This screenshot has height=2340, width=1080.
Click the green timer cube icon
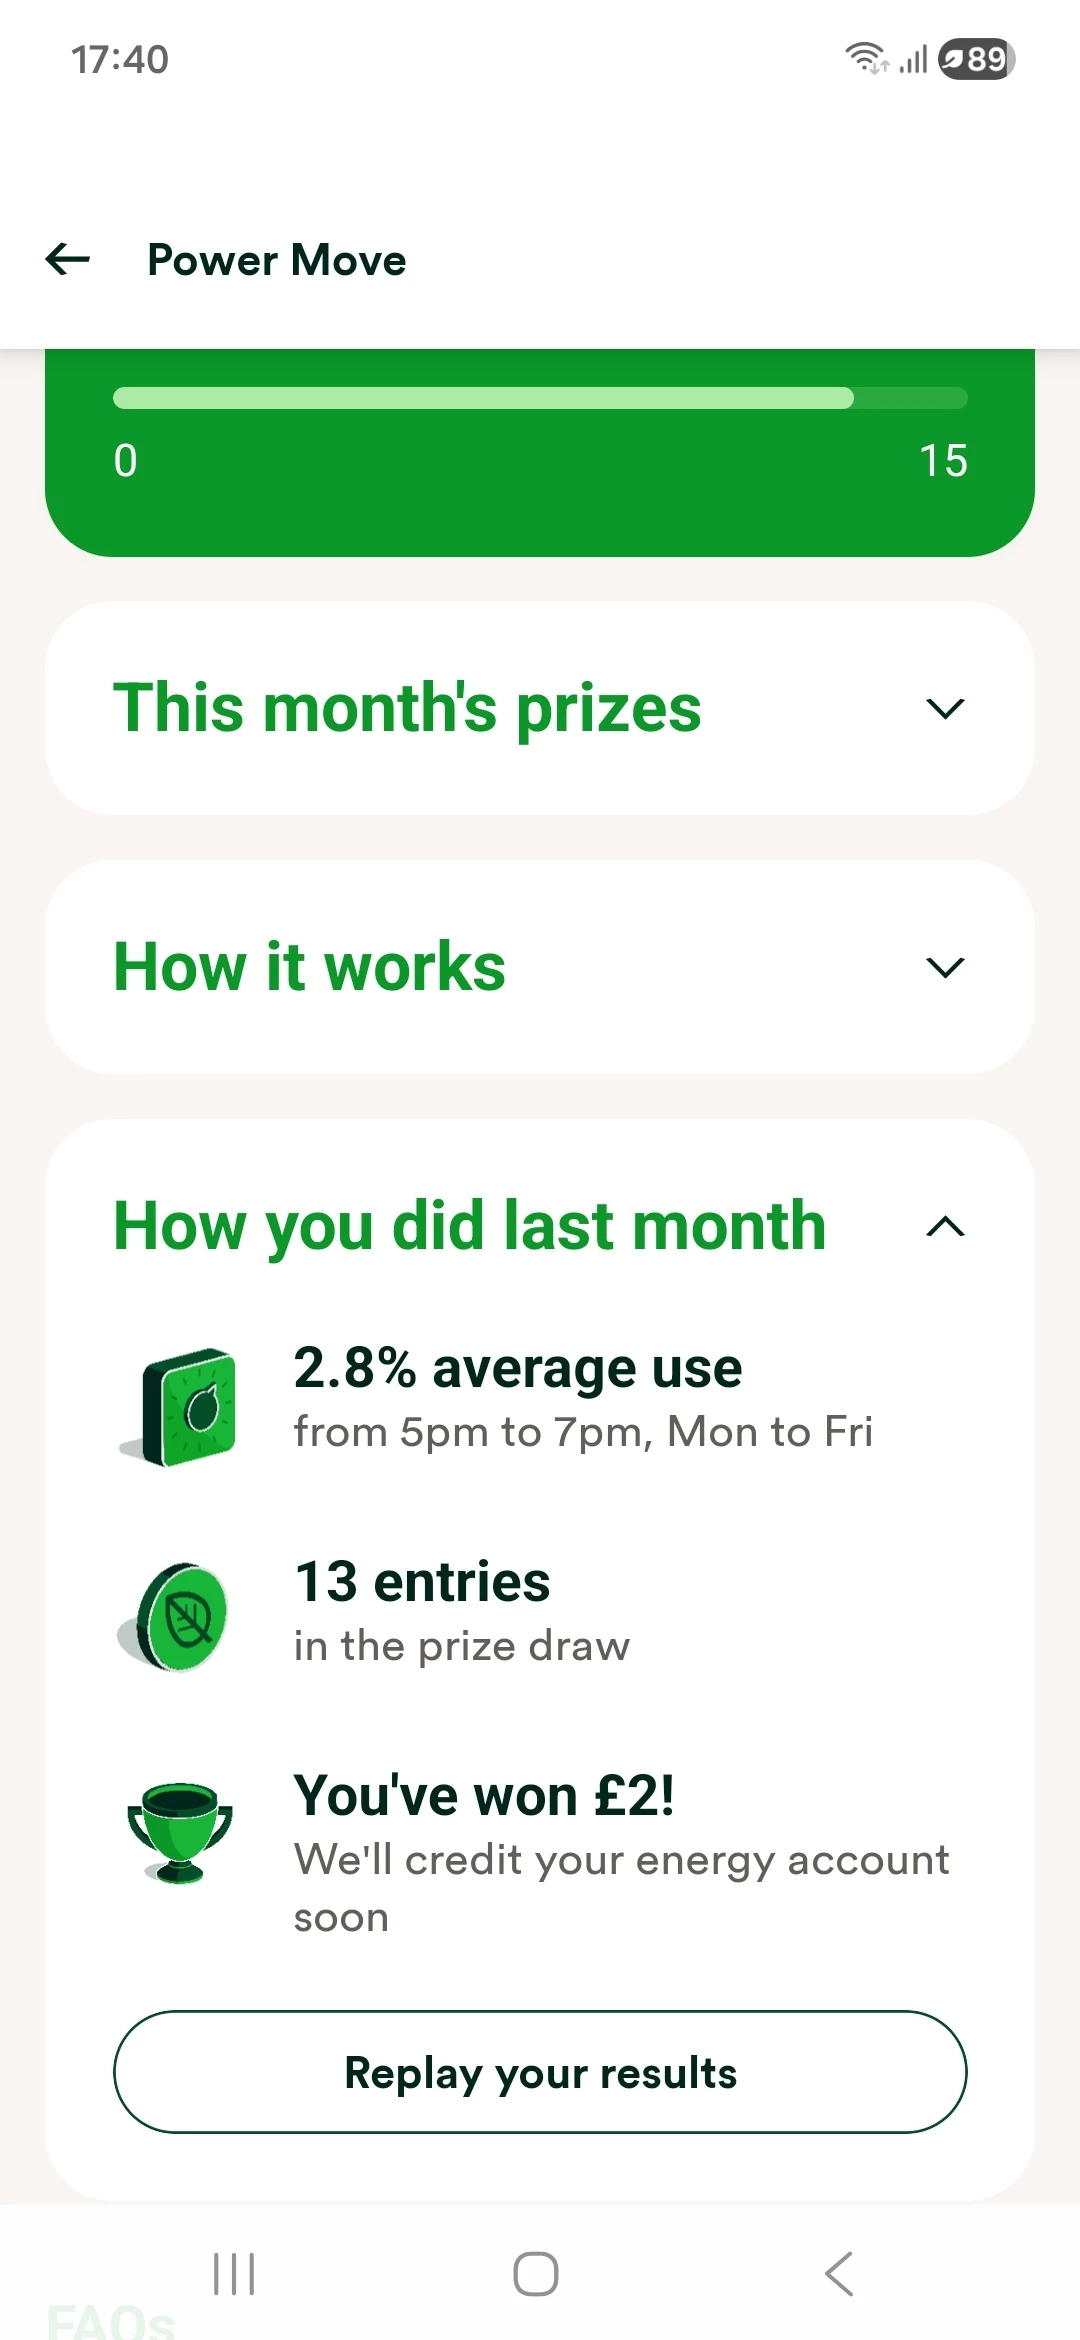(179, 1407)
